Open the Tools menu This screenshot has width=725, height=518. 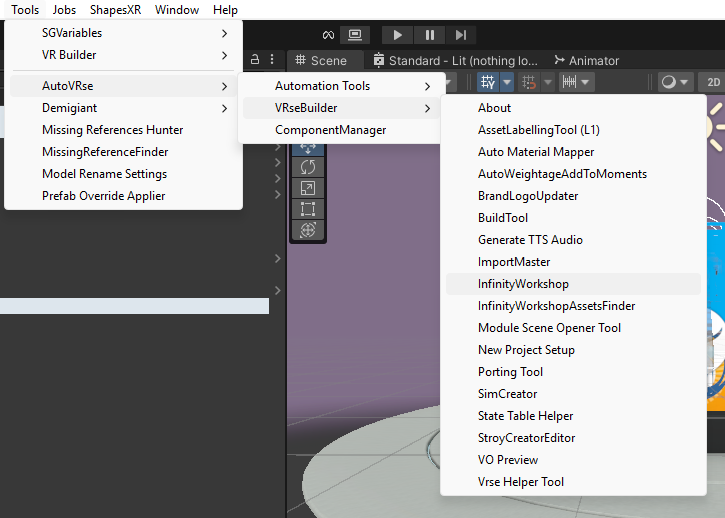coord(25,10)
